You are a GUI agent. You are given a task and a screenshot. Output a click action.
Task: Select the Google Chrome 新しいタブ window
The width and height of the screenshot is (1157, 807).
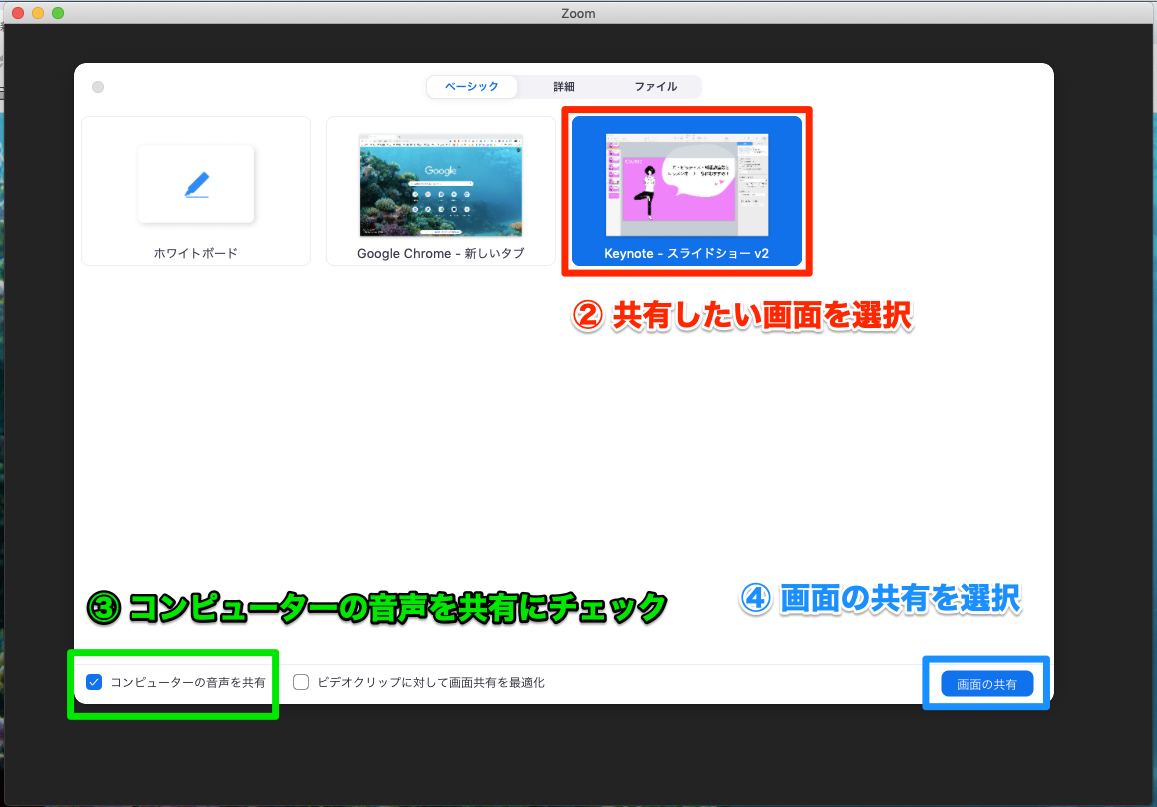coord(440,191)
